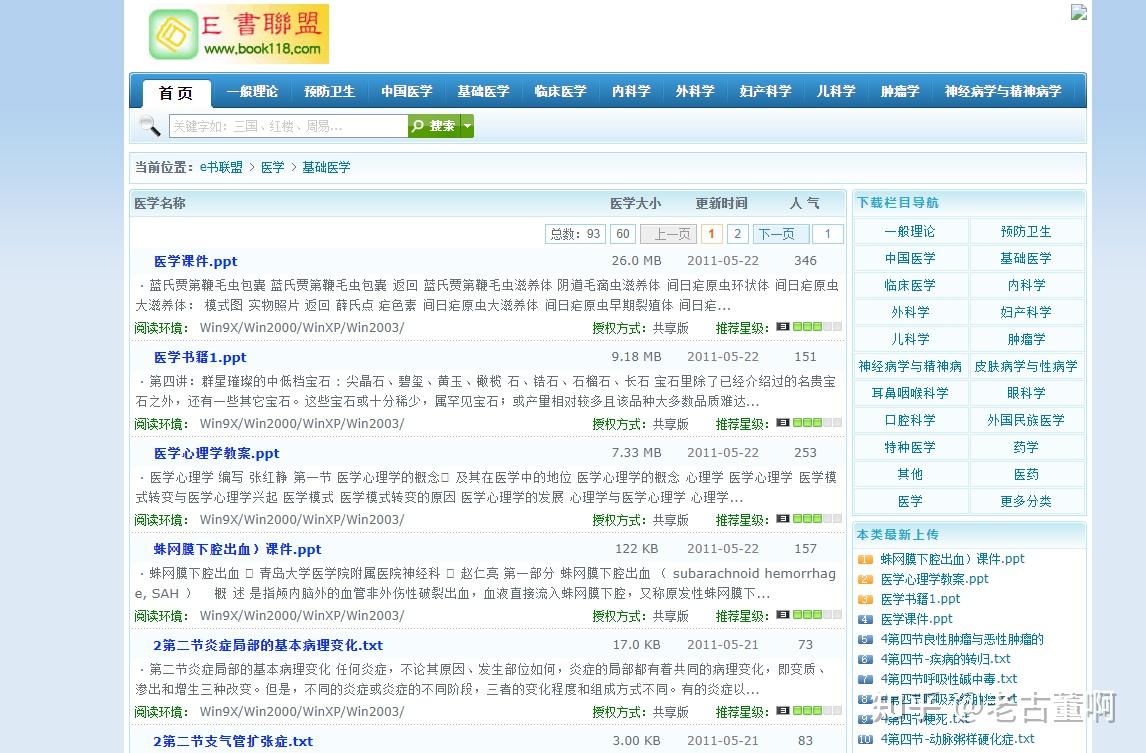Click rank 2 badge in latest uploads
Image resolution: width=1146 pixels, height=753 pixels.
865,579
